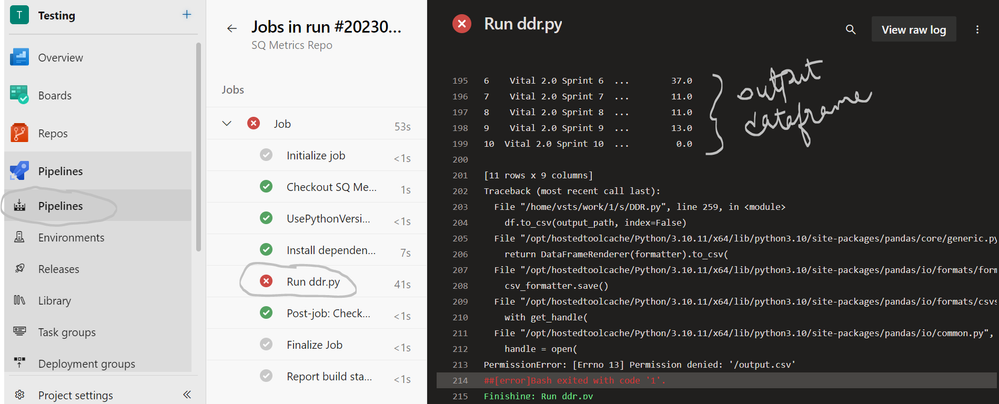Select the Install dependen... step
The image size is (999, 404).
(x=316, y=250)
